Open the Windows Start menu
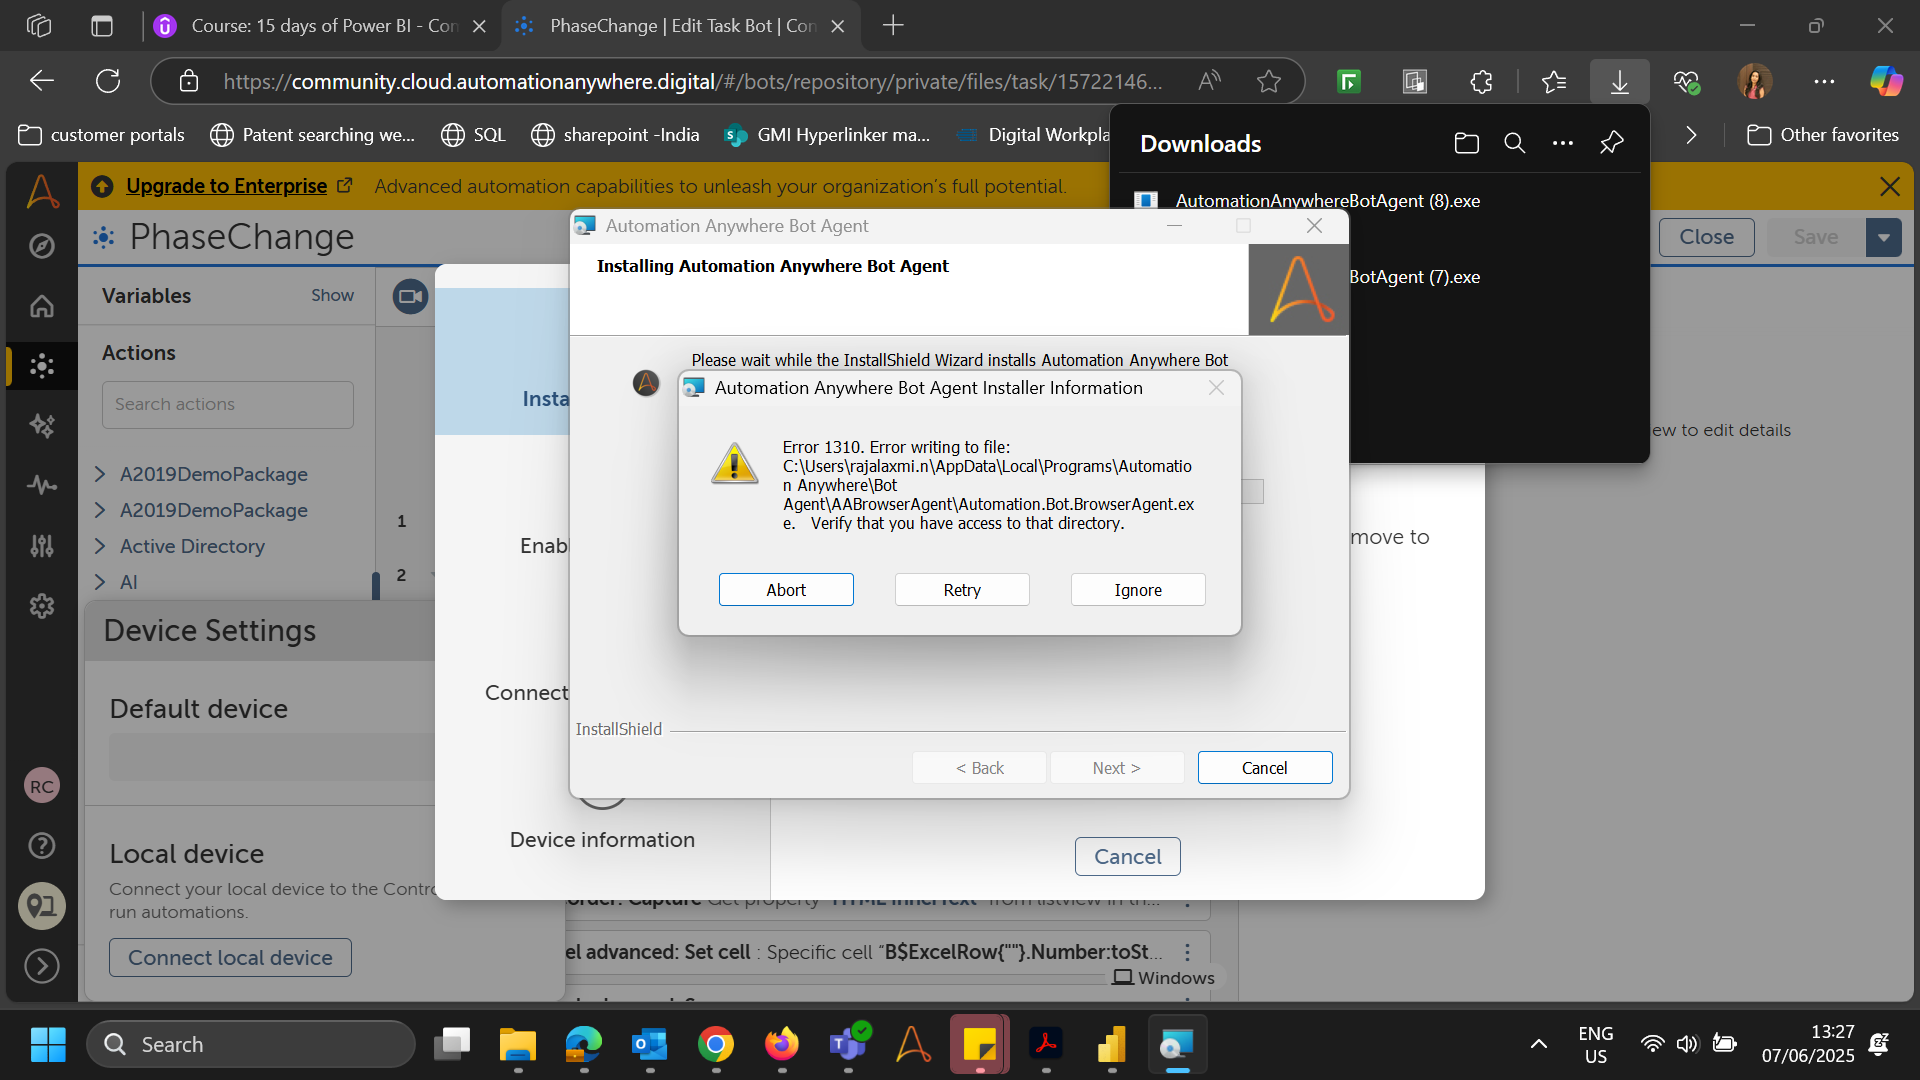 (x=48, y=1044)
